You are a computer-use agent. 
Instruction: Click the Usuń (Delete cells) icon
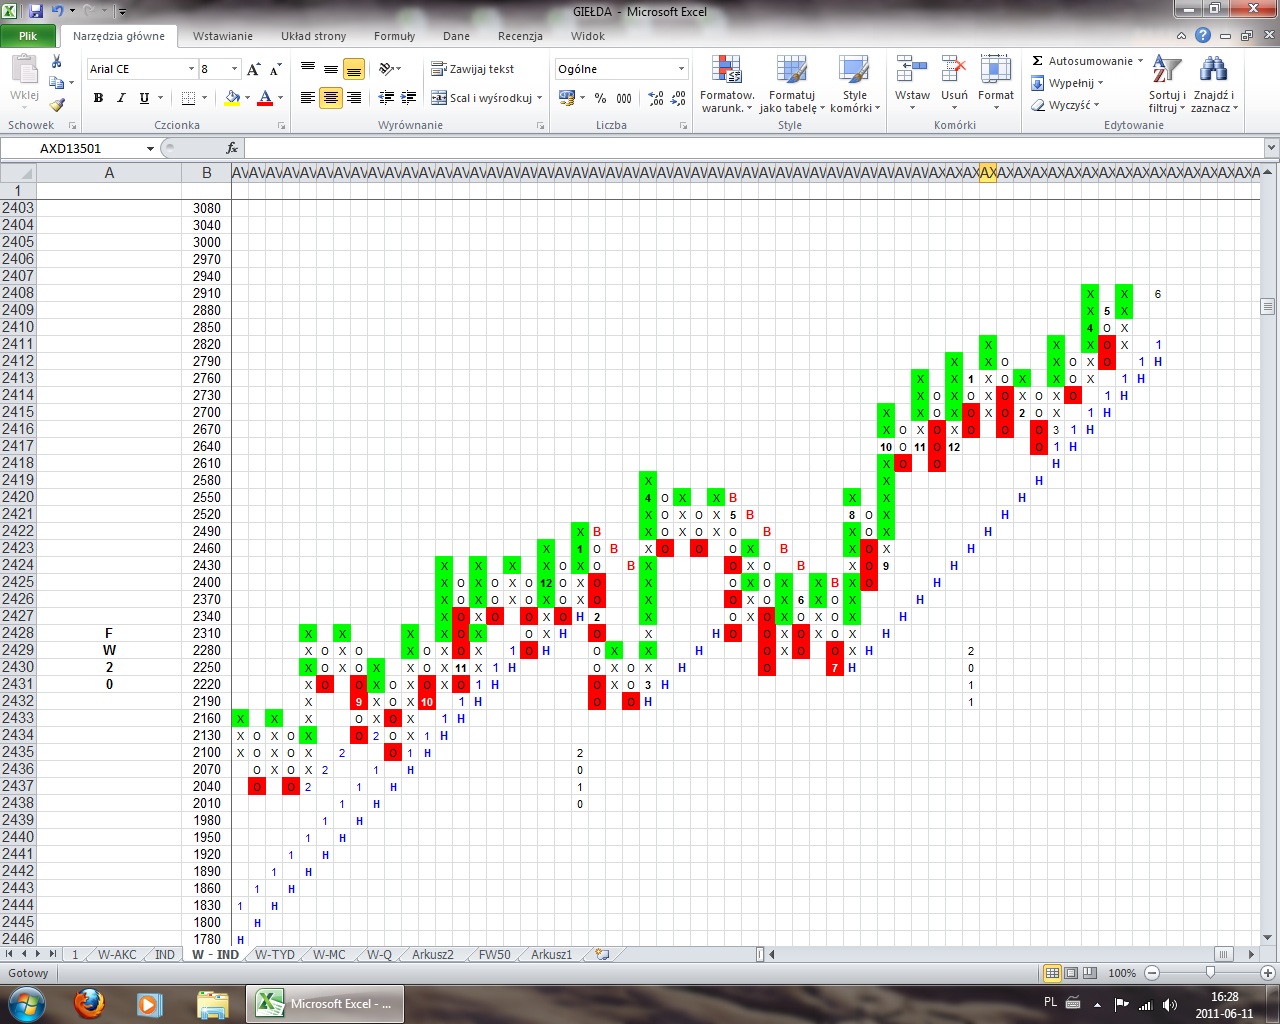coord(954,70)
